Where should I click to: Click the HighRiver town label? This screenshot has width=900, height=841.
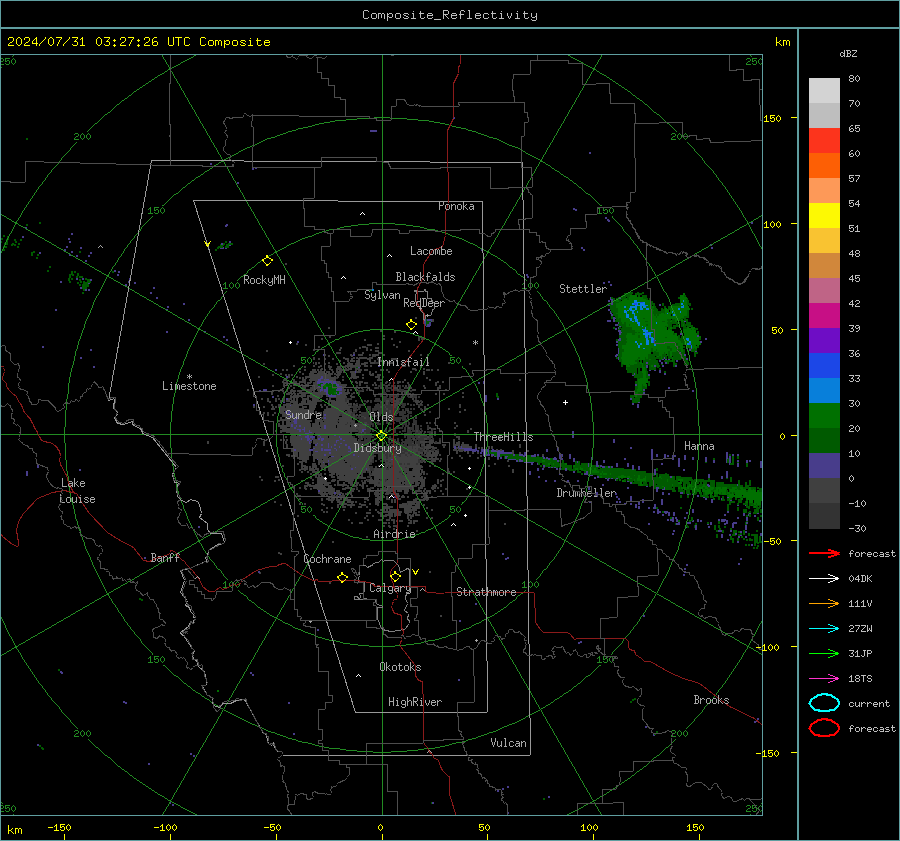[415, 702]
